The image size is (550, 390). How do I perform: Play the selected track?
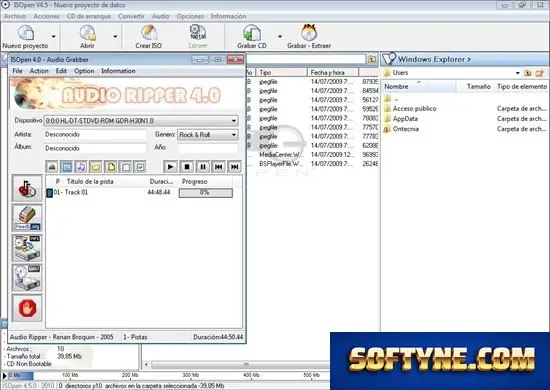[170, 167]
